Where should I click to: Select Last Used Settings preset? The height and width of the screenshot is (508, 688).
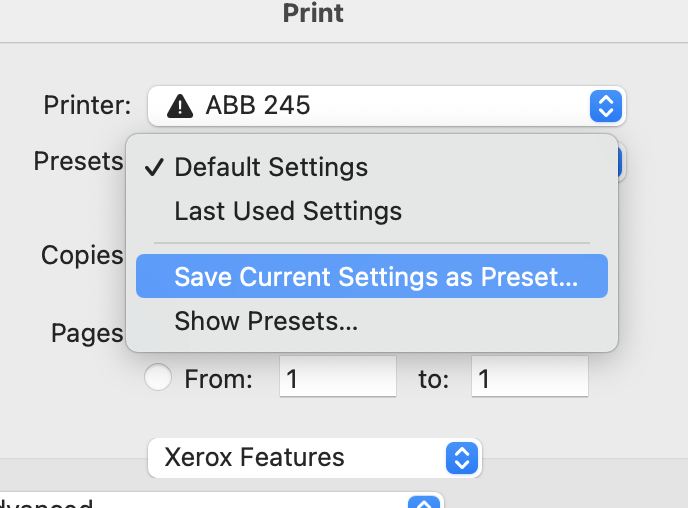[288, 212]
